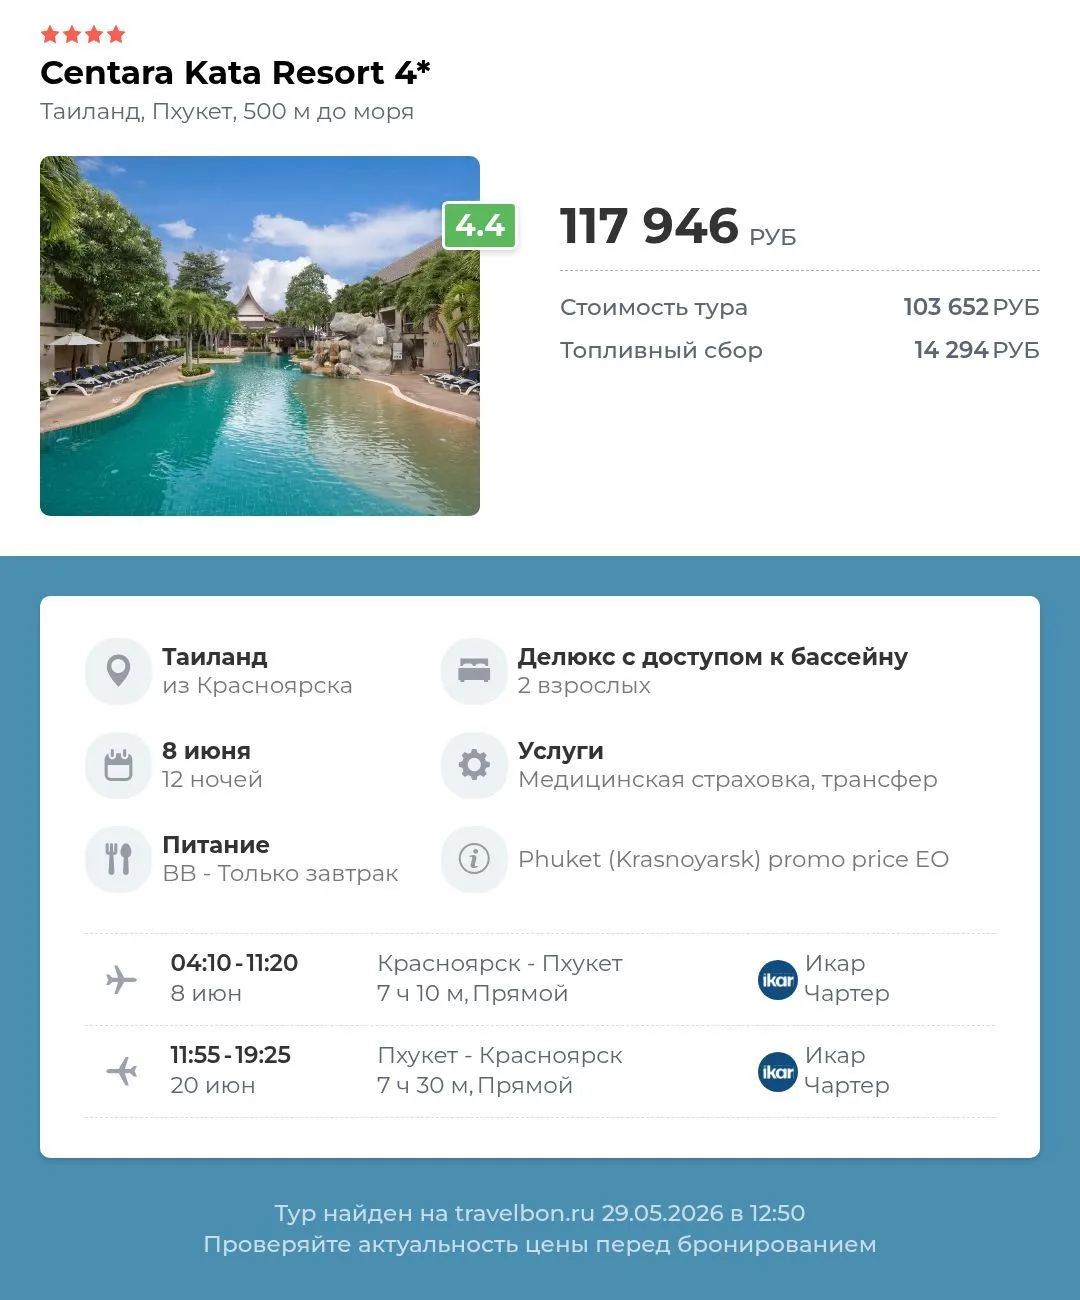Click the '8 июн' outbound flight date
1080x1300 pixels.
(x=206, y=994)
